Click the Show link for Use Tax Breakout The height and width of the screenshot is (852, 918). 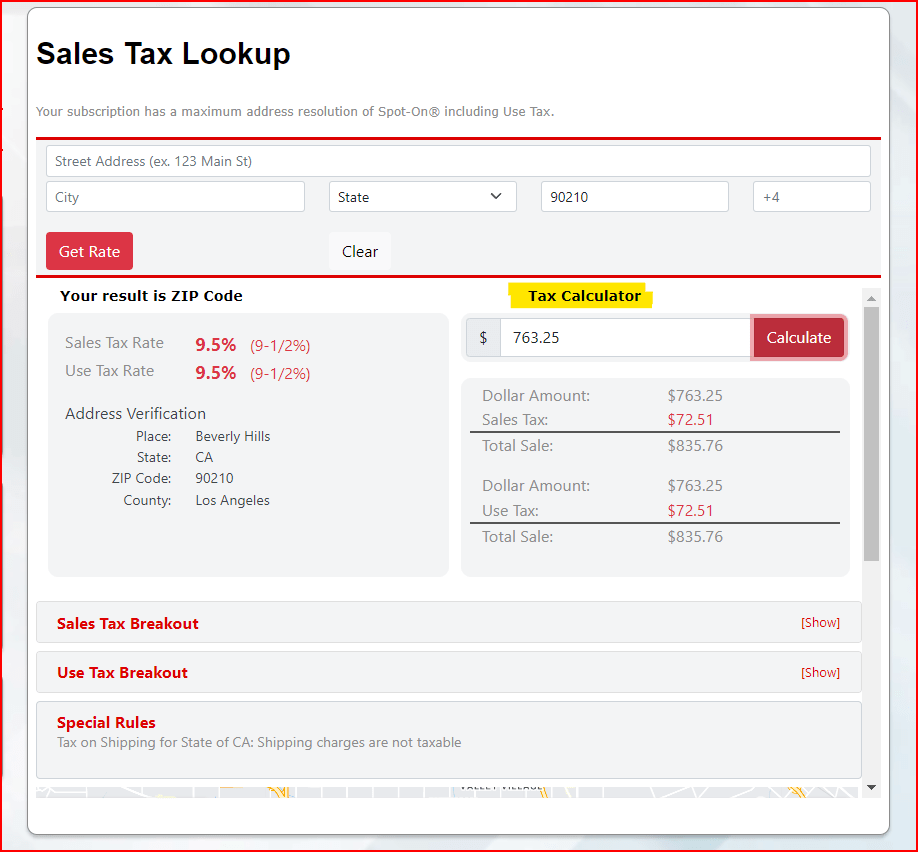point(820,672)
